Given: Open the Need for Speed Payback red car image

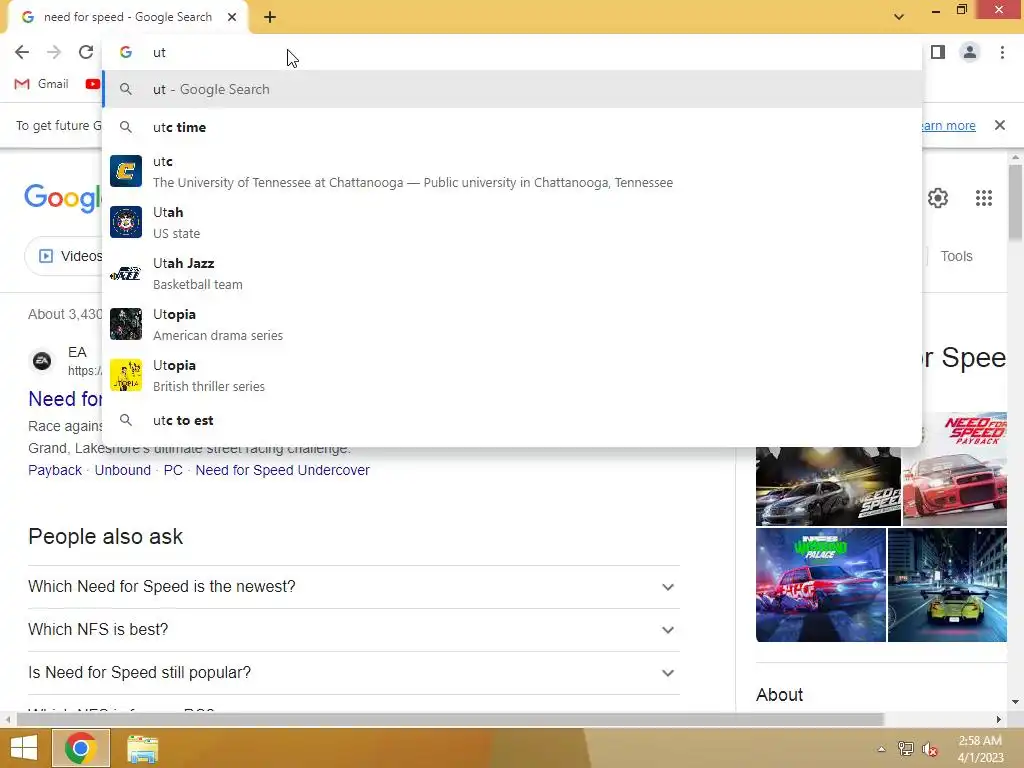Looking at the screenshot, I should [x=954, y=469].
